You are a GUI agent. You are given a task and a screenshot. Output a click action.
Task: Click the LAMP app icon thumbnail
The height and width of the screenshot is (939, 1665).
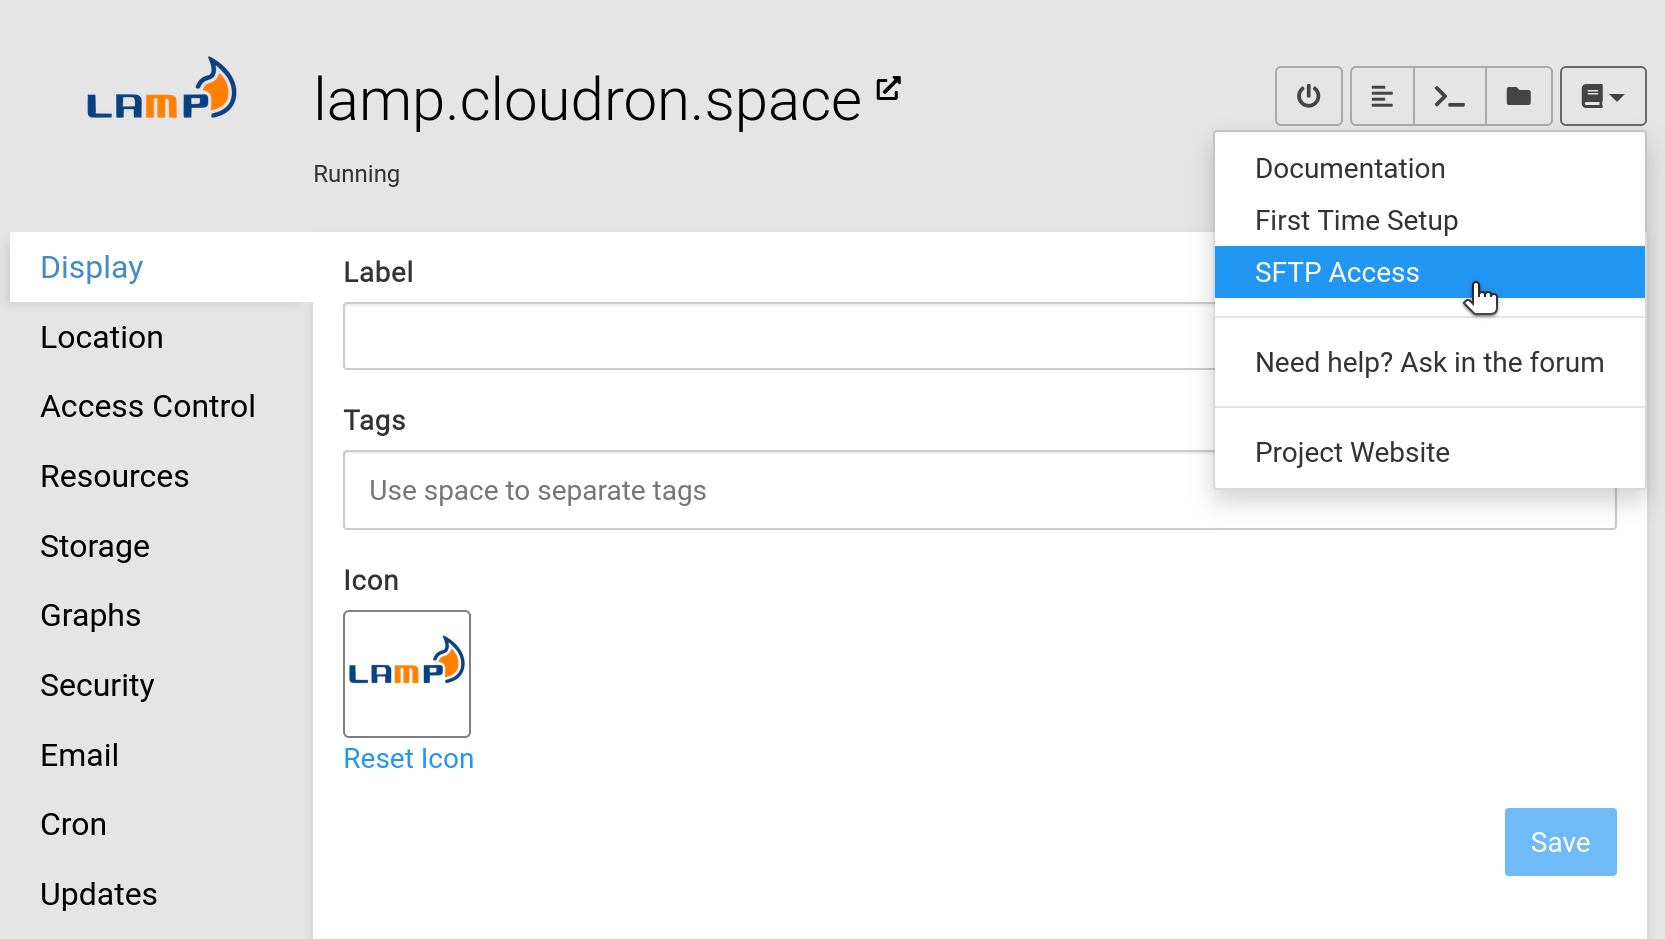coord(407,673)
